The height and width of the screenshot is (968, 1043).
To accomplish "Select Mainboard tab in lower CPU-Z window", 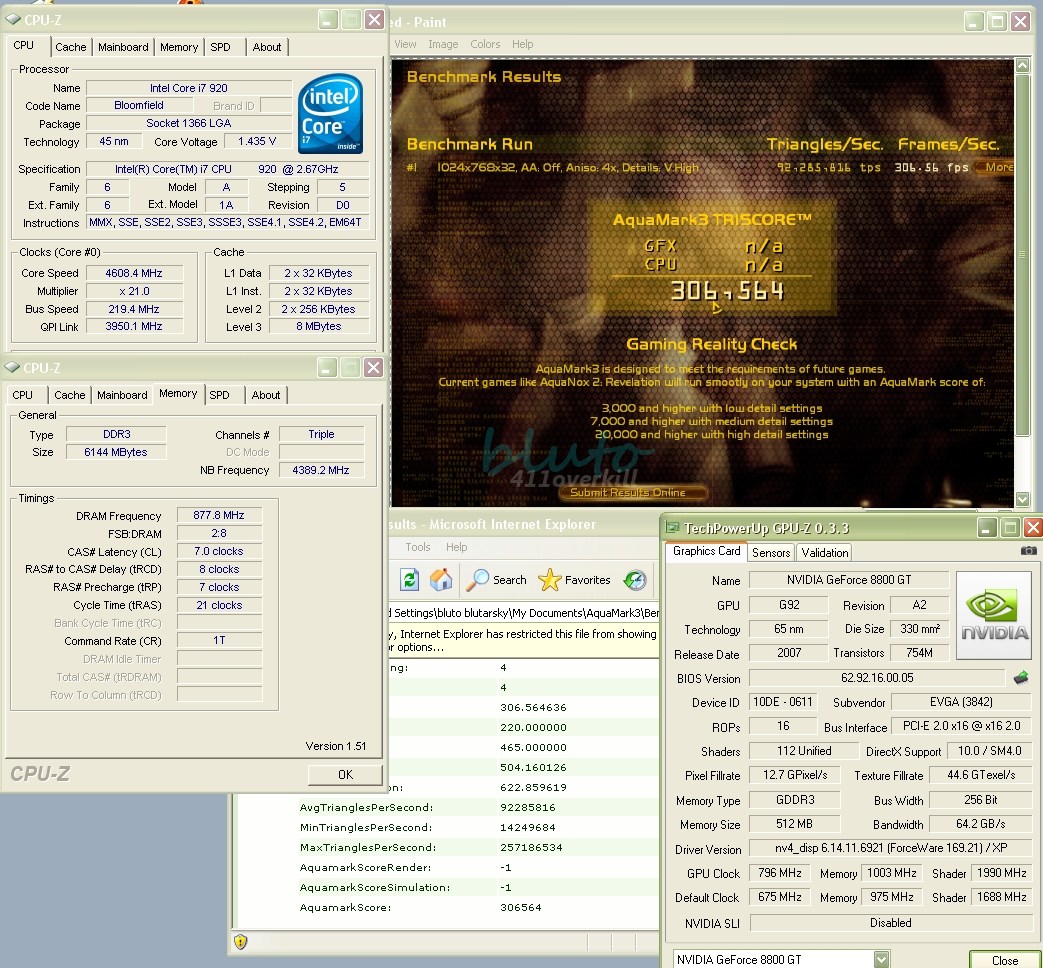I will pyautogui.click(x=122, y=395).
